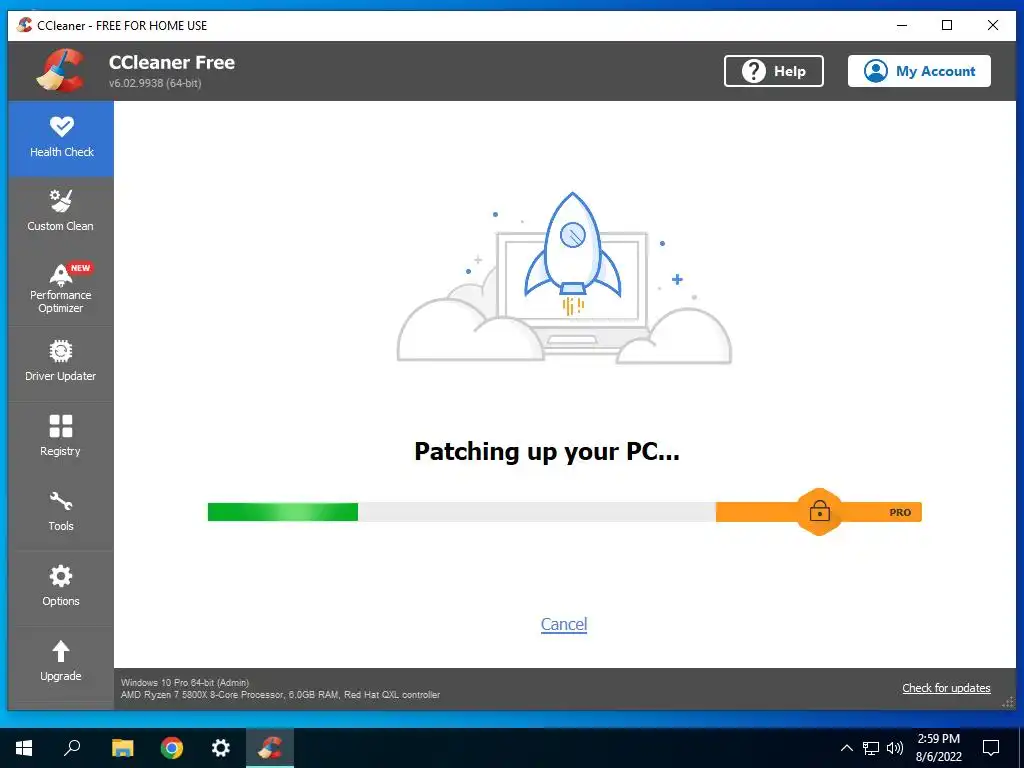
Task: Launch Google Chrome from the taskbar
Action: coord(172,748)
